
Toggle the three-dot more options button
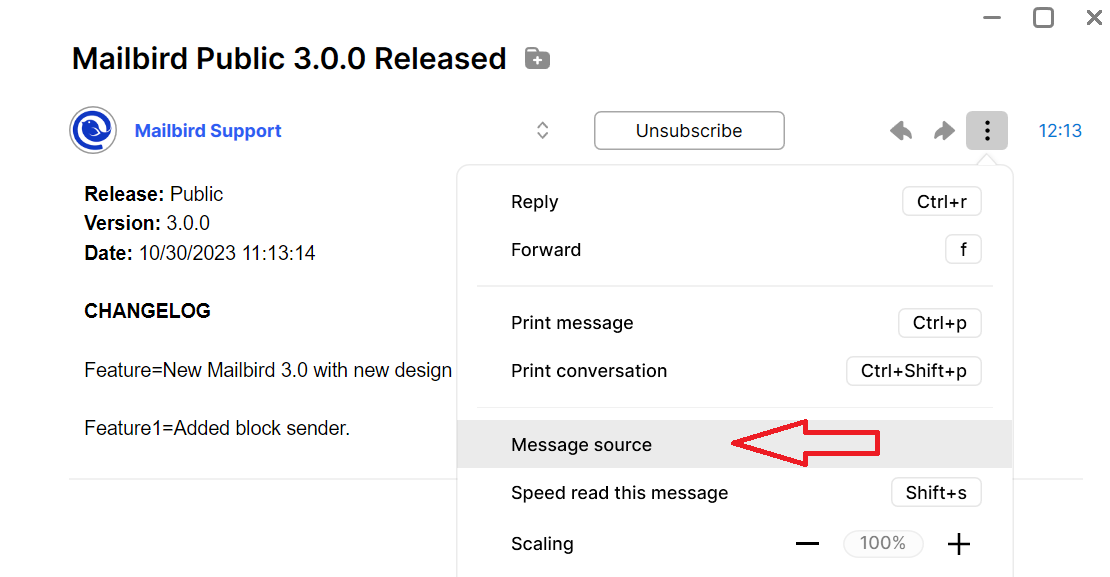pos(987,130)
